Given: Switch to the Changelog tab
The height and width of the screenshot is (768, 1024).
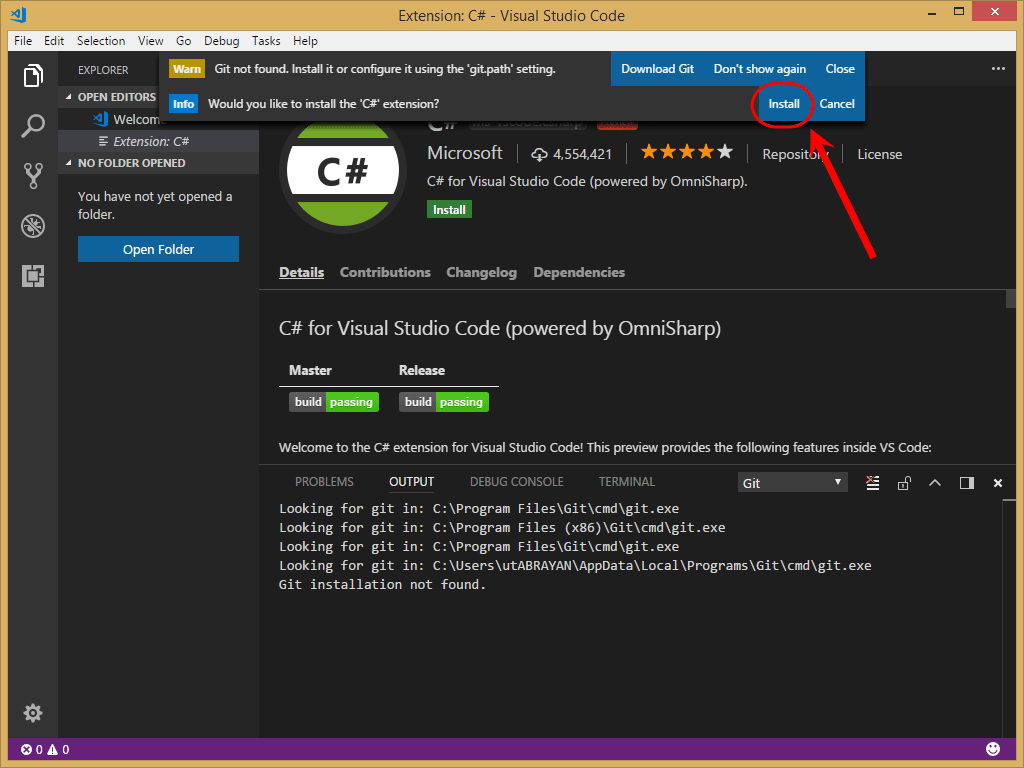Looking at the screenshot, I should pyautogui.click(x=481, y=272).
